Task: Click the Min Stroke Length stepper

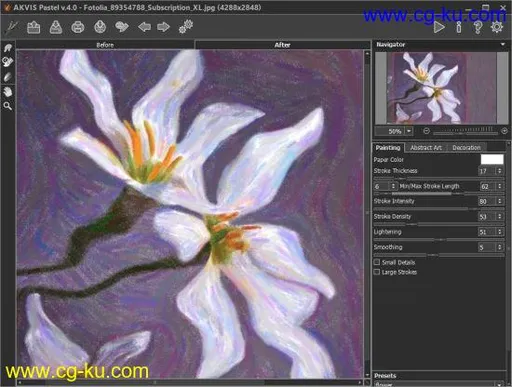Action: 394,186
